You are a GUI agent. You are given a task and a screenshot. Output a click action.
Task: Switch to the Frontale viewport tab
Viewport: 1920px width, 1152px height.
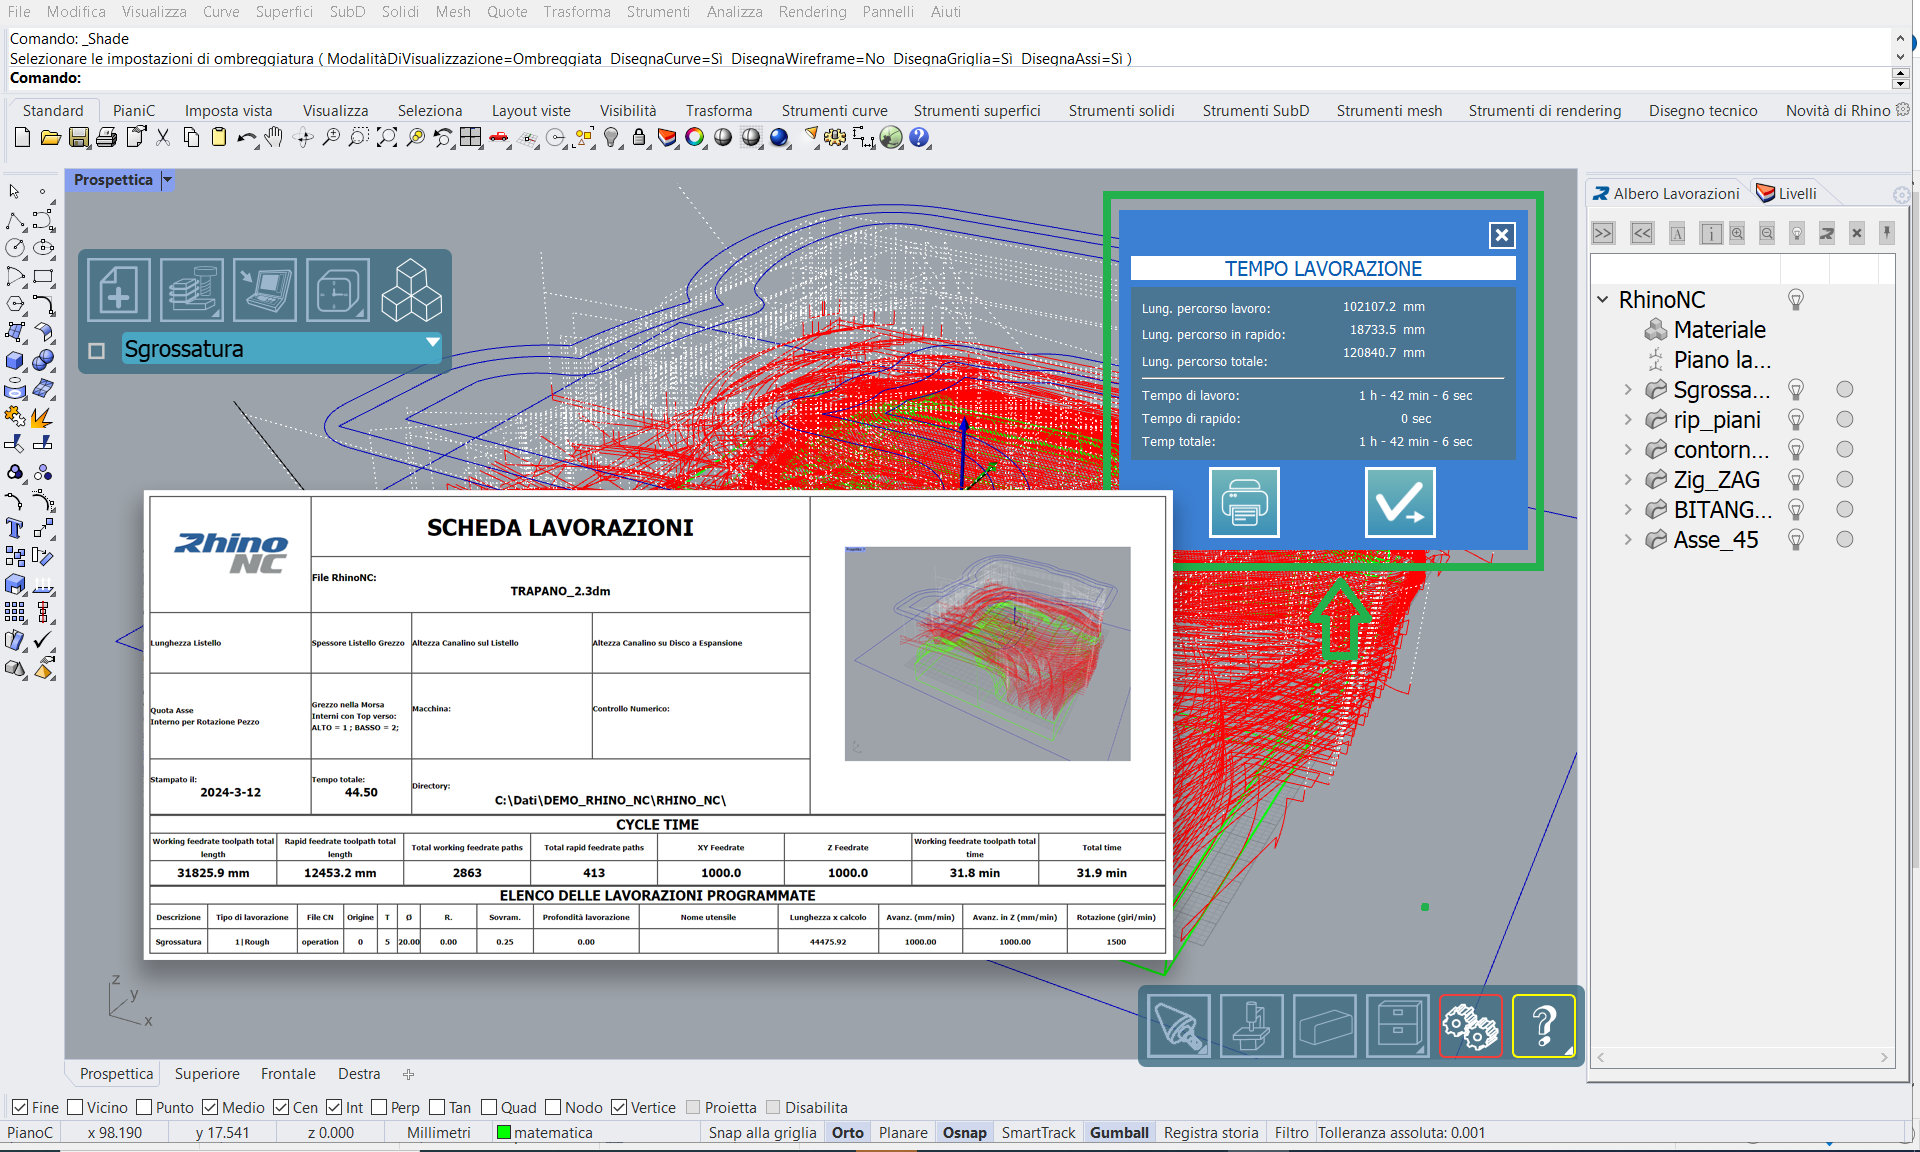288,1074
